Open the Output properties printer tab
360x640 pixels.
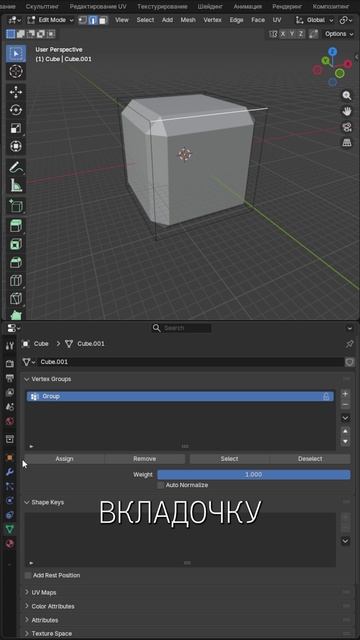point(9,378)
